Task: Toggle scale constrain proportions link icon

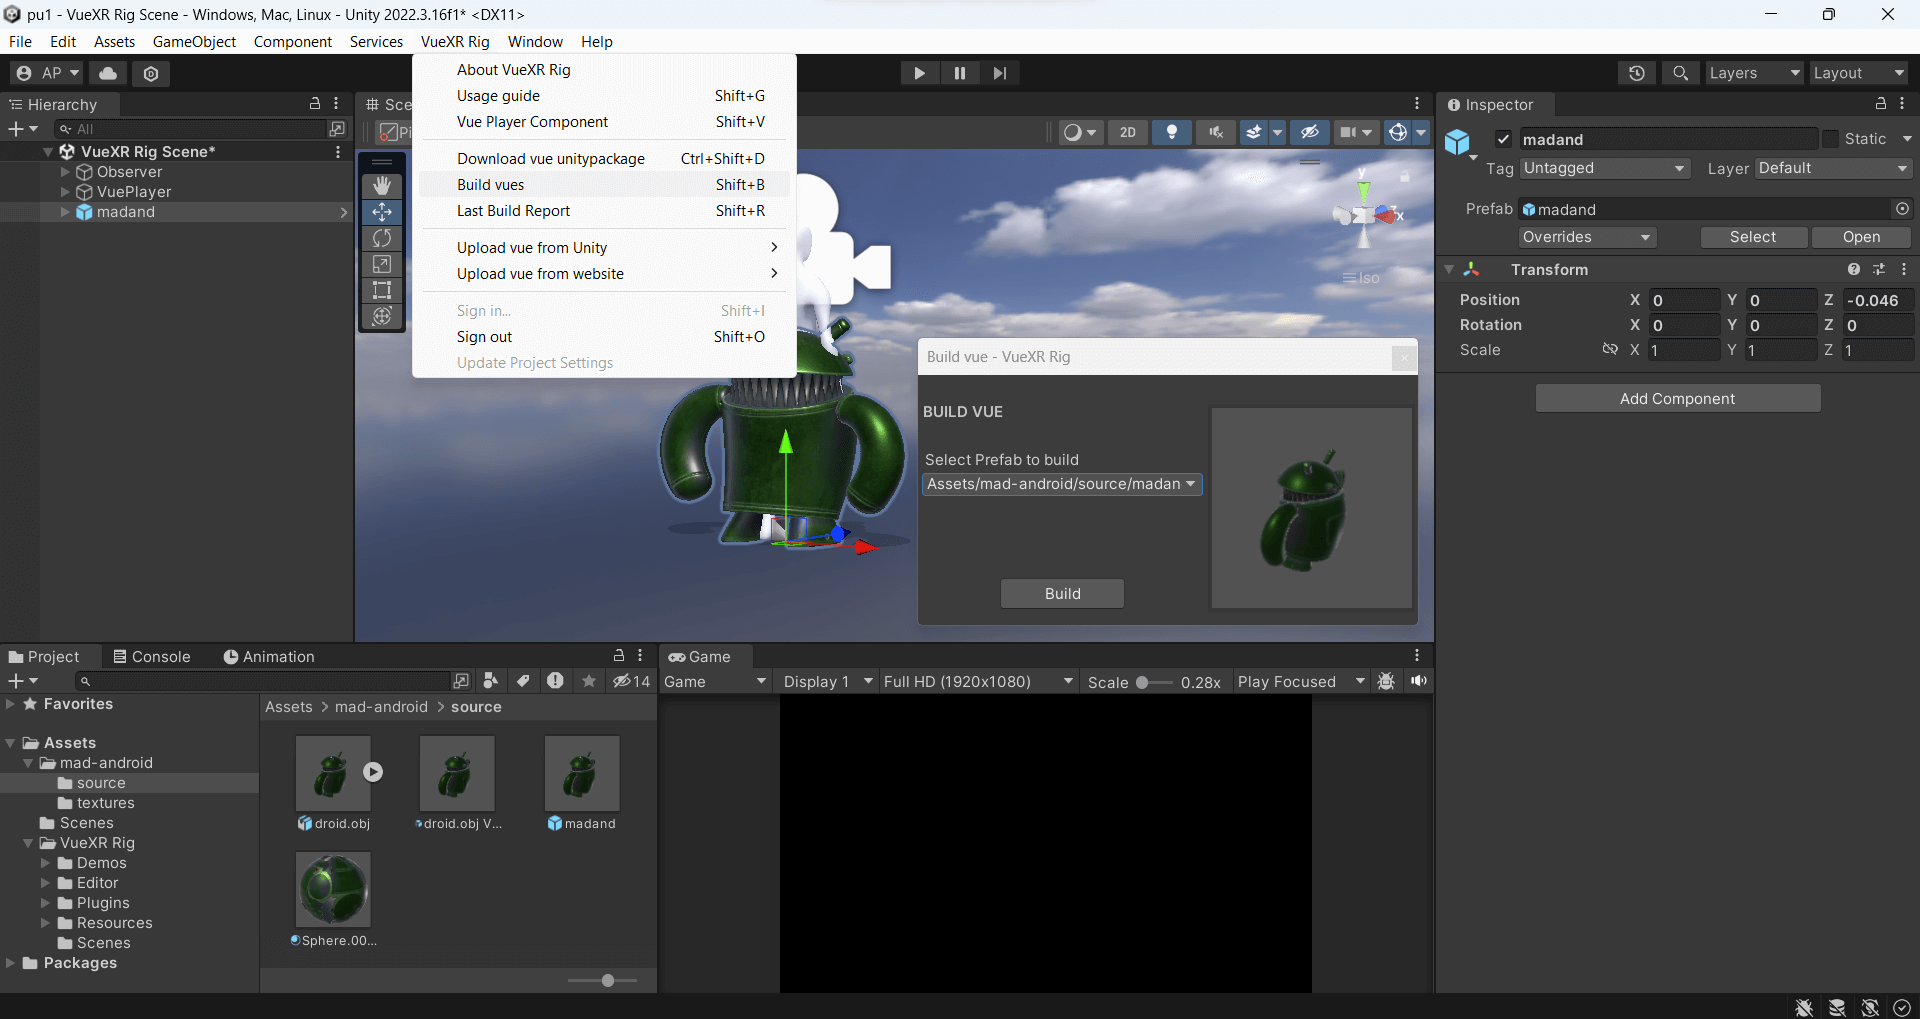Action: [1610, 349]
